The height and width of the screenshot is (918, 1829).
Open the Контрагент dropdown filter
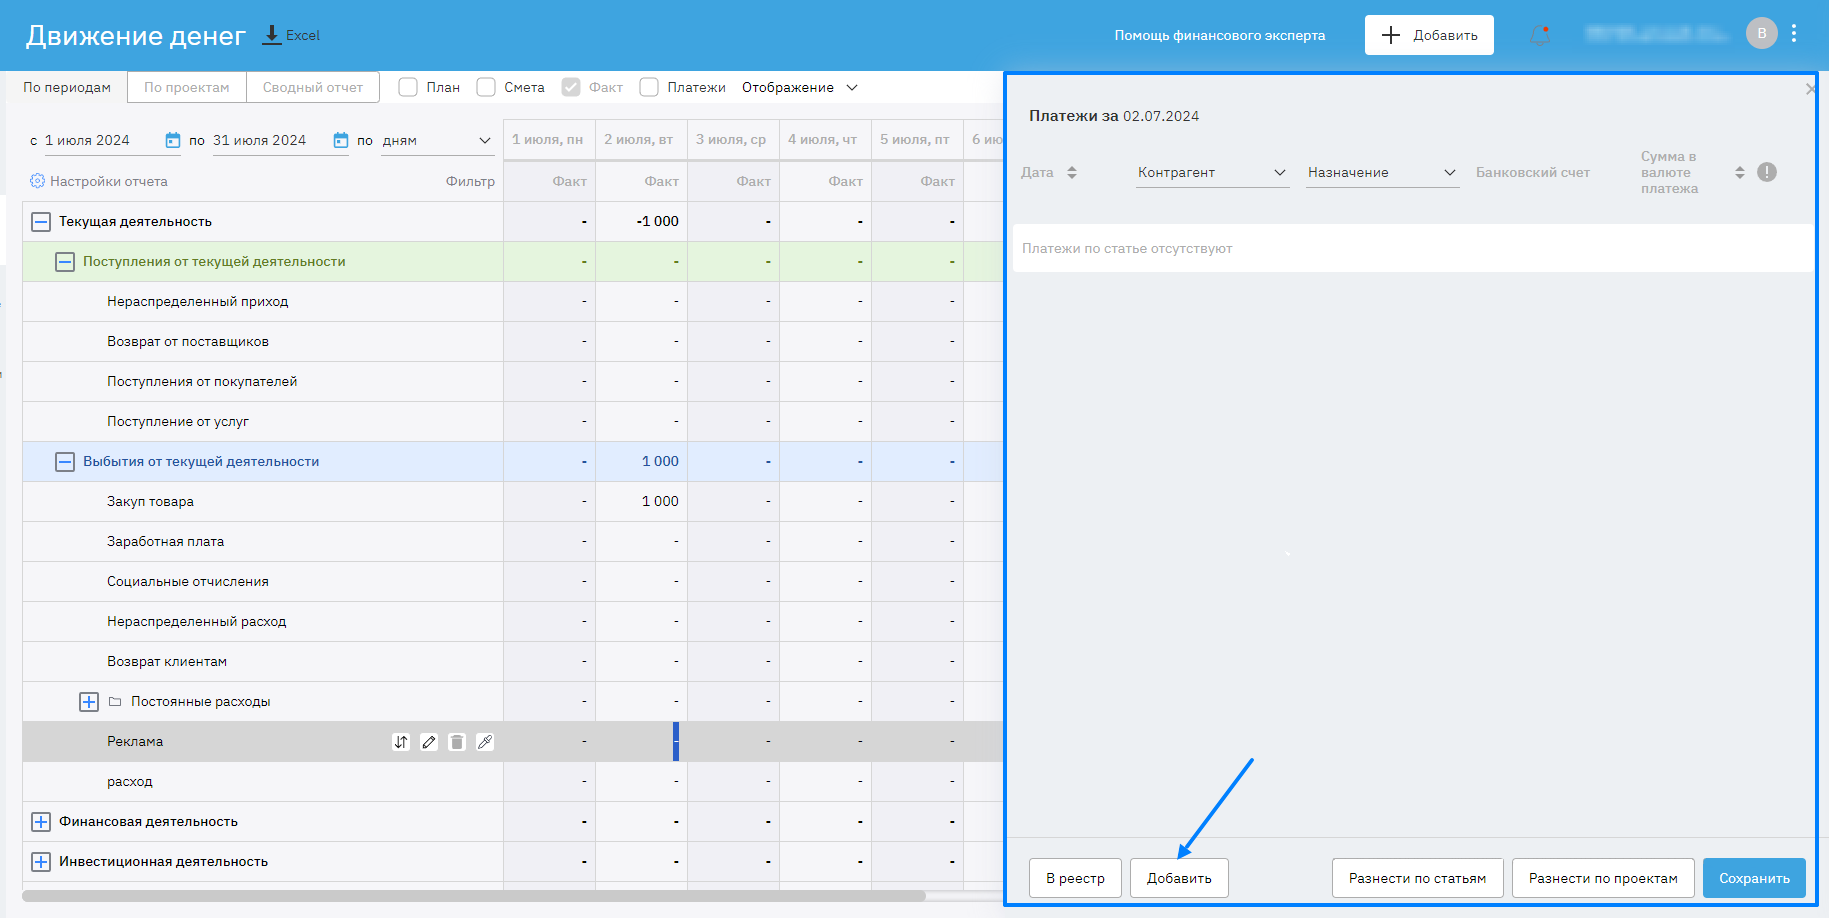point(1211,173)
